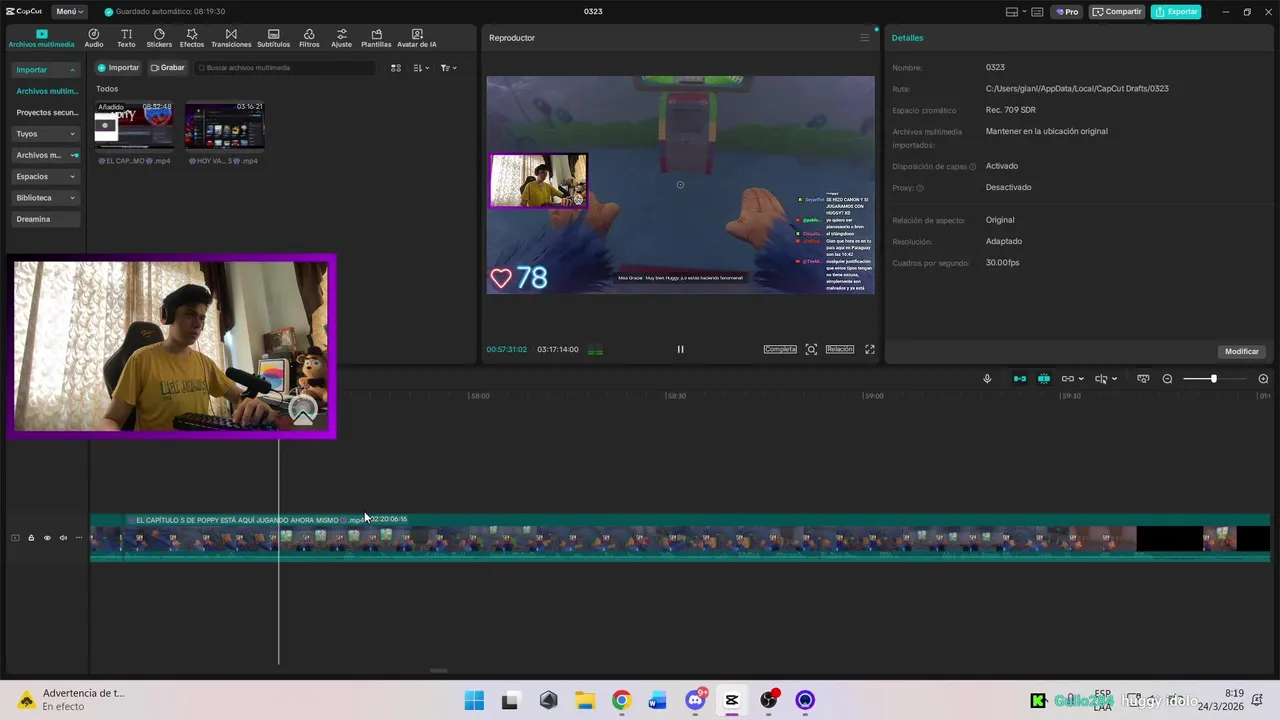The width and height of the screenshot is (1280, 720).
Task: Zoom in the timeline with plus icon
Action: coord(1263,379)
